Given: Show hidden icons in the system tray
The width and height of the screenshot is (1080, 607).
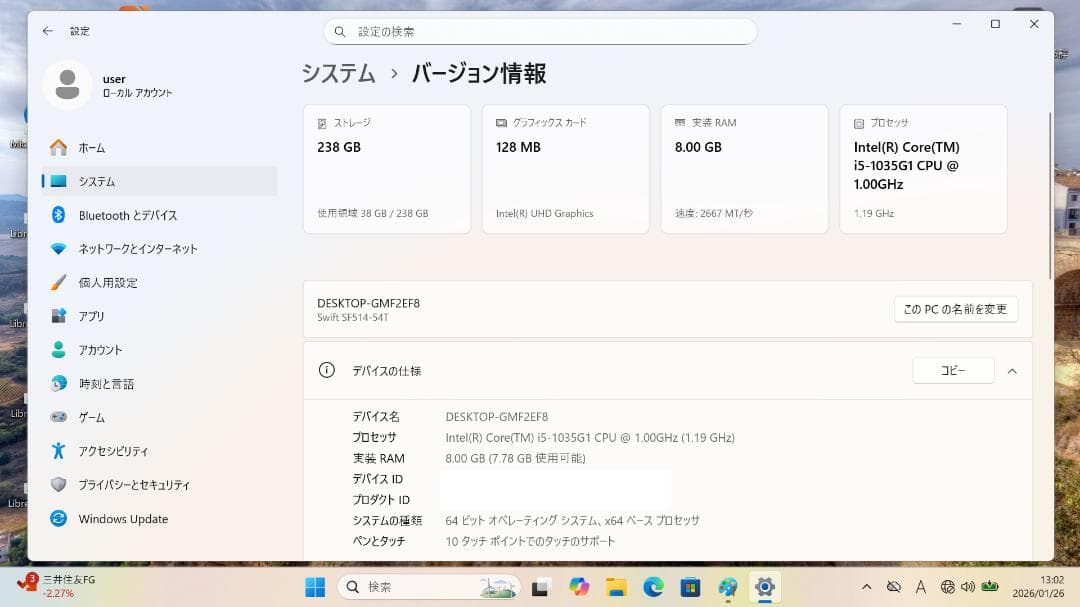Looking at the screenshot, I should click(x=869, y=588).
